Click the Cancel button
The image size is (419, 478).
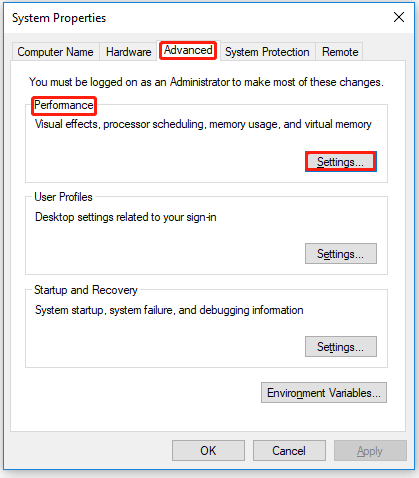289,451
